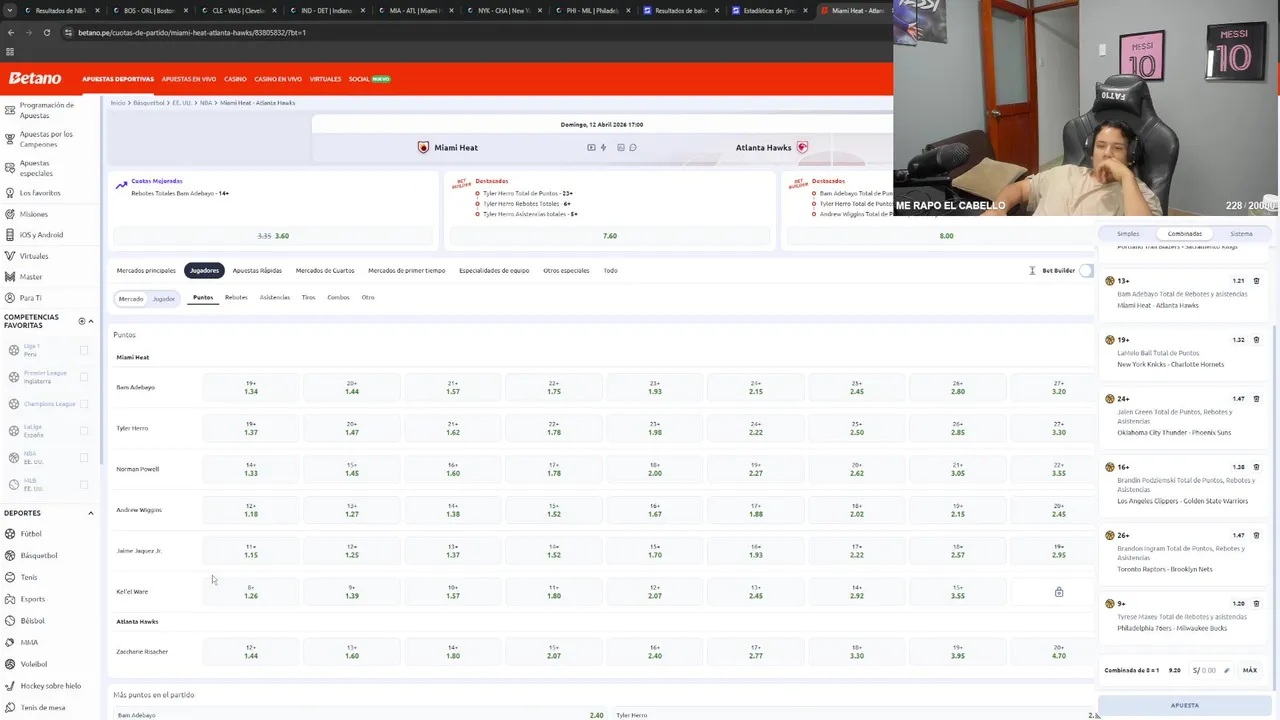Image resolution: width=1280 pixels, height=720 pixels.
Task: Click the MÁX stake button
Action: [1250, 670]
